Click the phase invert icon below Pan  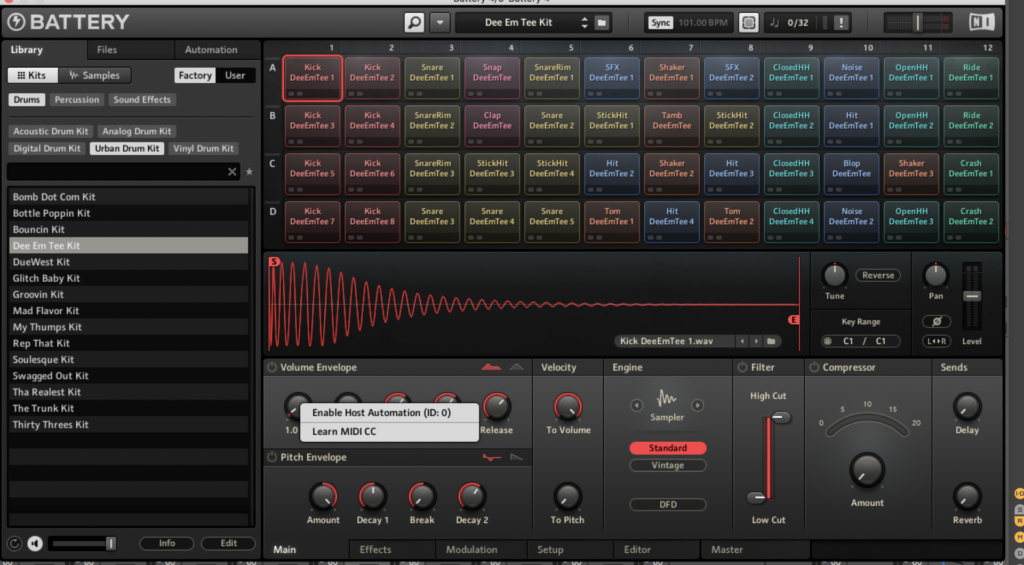936,322
